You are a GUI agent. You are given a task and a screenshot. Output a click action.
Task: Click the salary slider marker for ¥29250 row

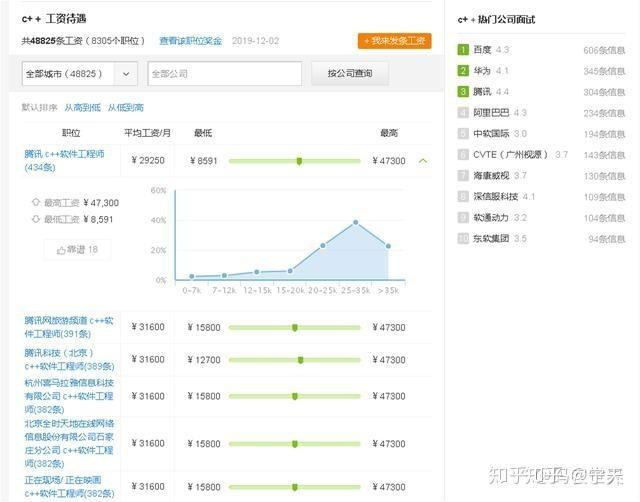click(299, 161)
